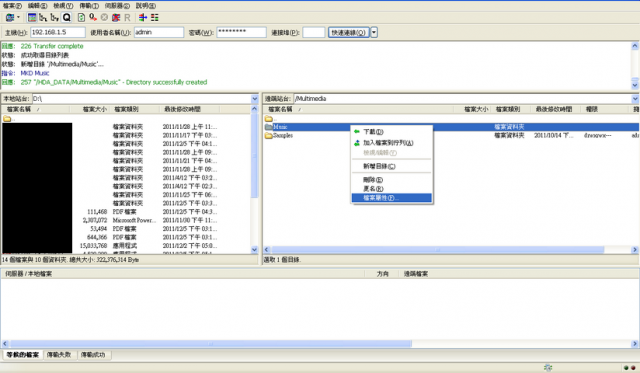The width and height of the screenshot is (640, 373).
Task: Click the remote list horizontal scrollbar thumb
Action: tap(438, 250)
